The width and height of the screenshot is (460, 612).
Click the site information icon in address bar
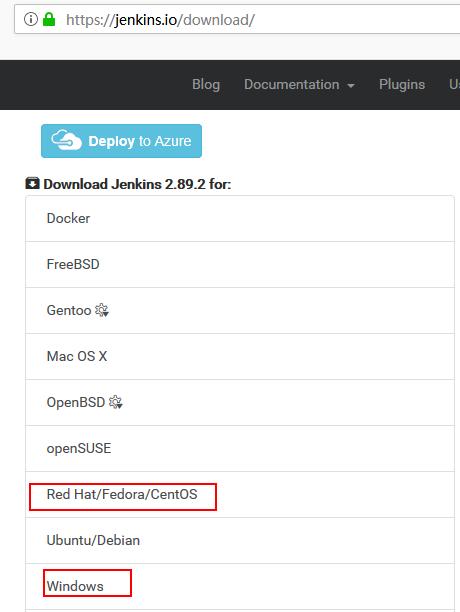point(30,19)
